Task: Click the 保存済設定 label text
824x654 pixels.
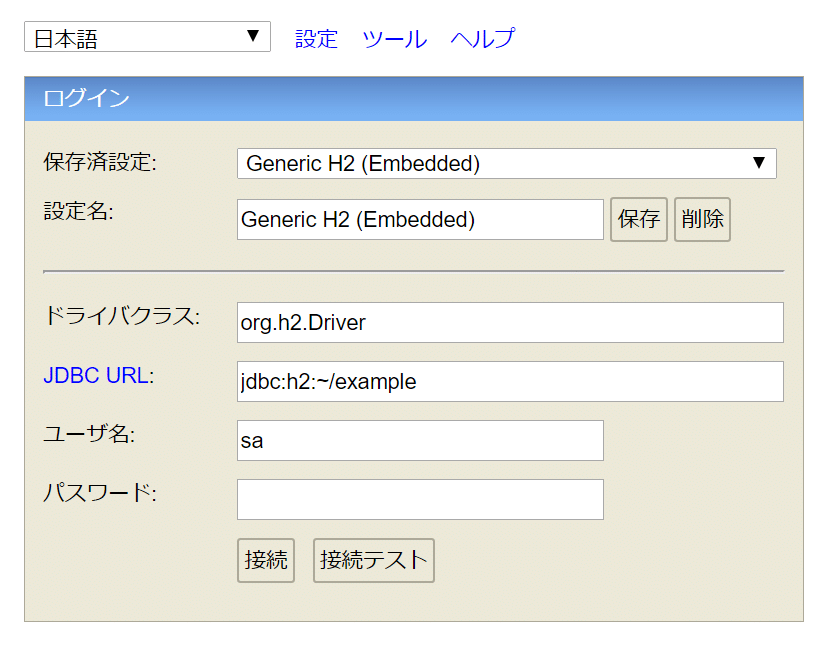Action: (100, 162)
